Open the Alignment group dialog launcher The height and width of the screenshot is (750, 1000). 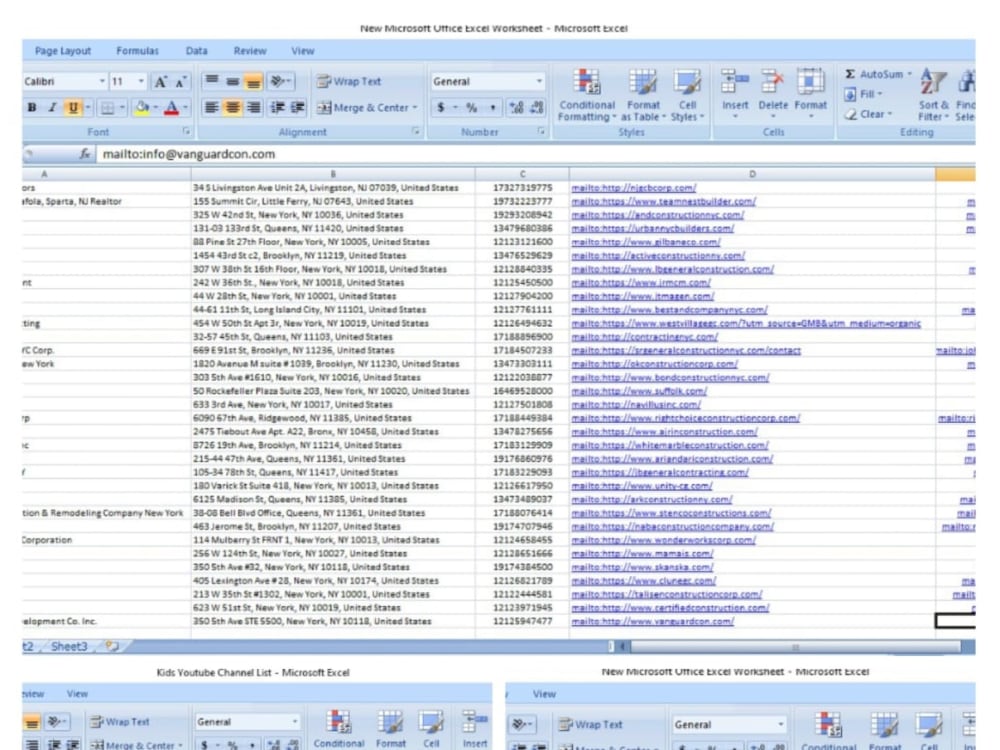coord(416,131)
